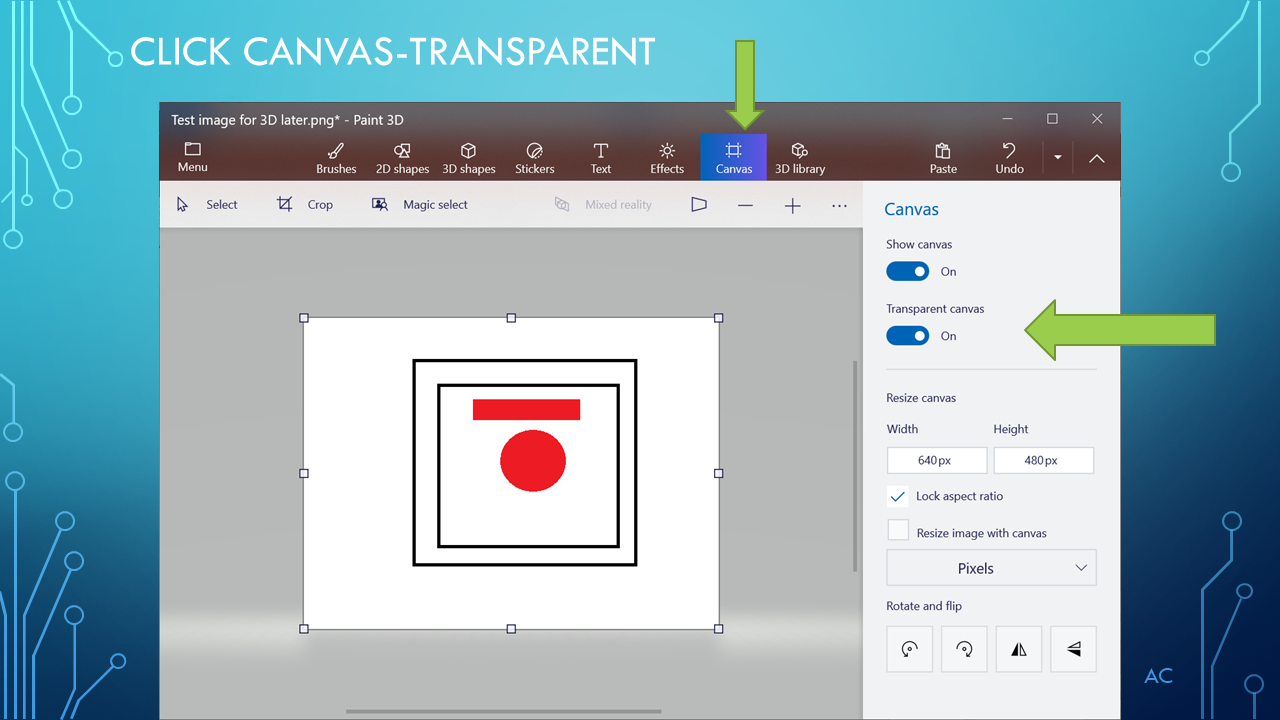Open the Pixels units dropdown
The height and width of the screenshot is (720, 1280).
pos(991,567)
